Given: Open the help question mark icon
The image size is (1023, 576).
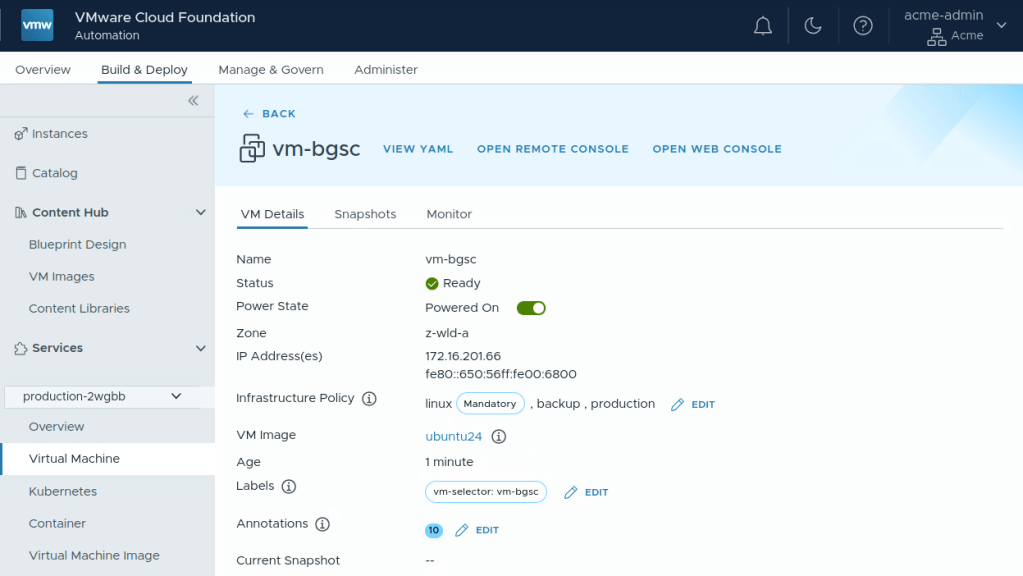Looking at the screenshot, I should click(863, 26).
